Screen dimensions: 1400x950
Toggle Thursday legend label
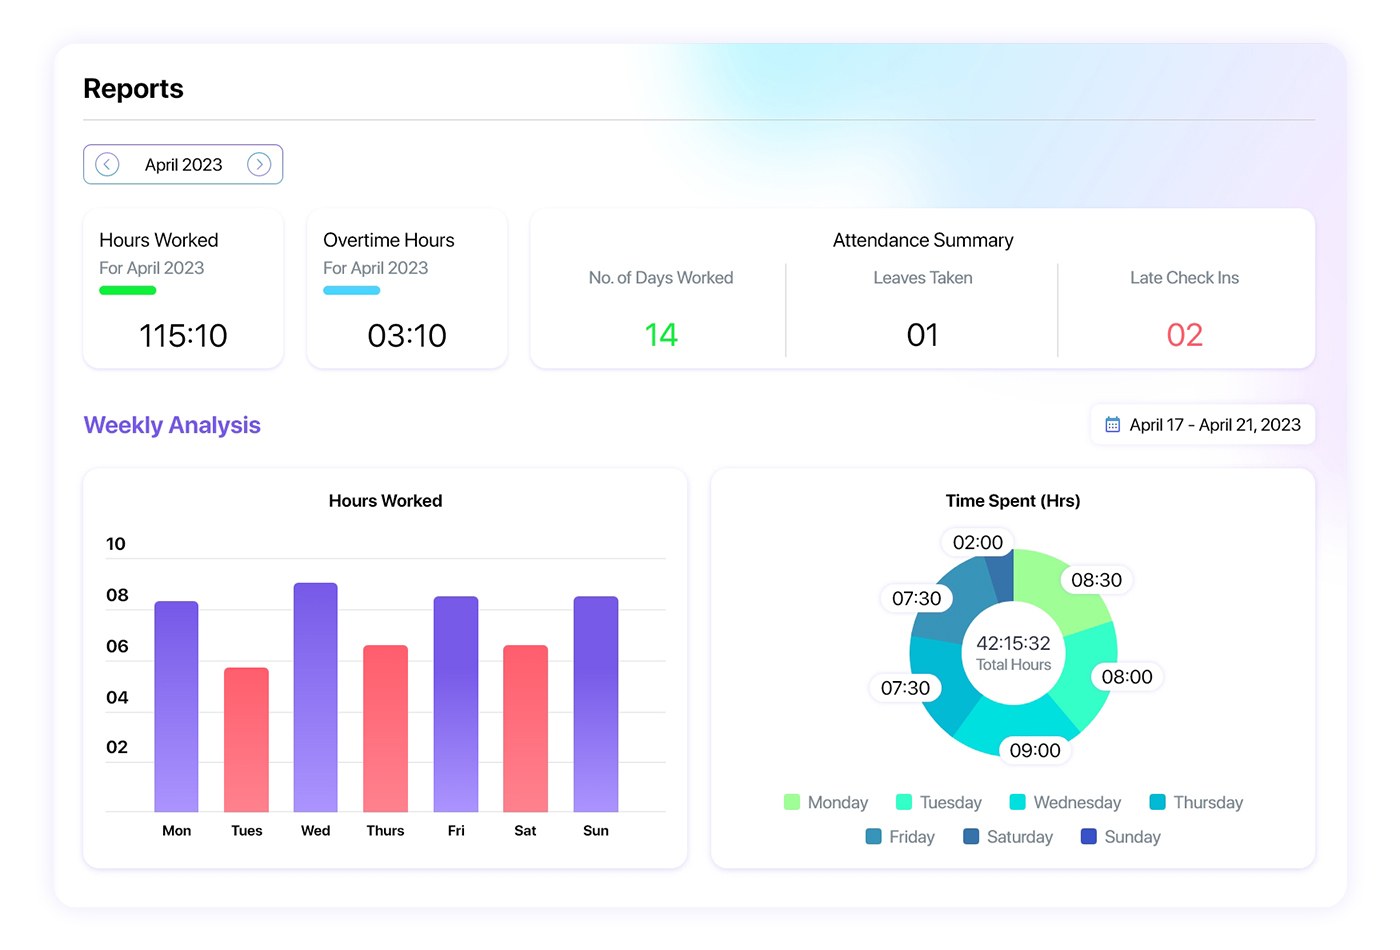tap(1208, 802)
